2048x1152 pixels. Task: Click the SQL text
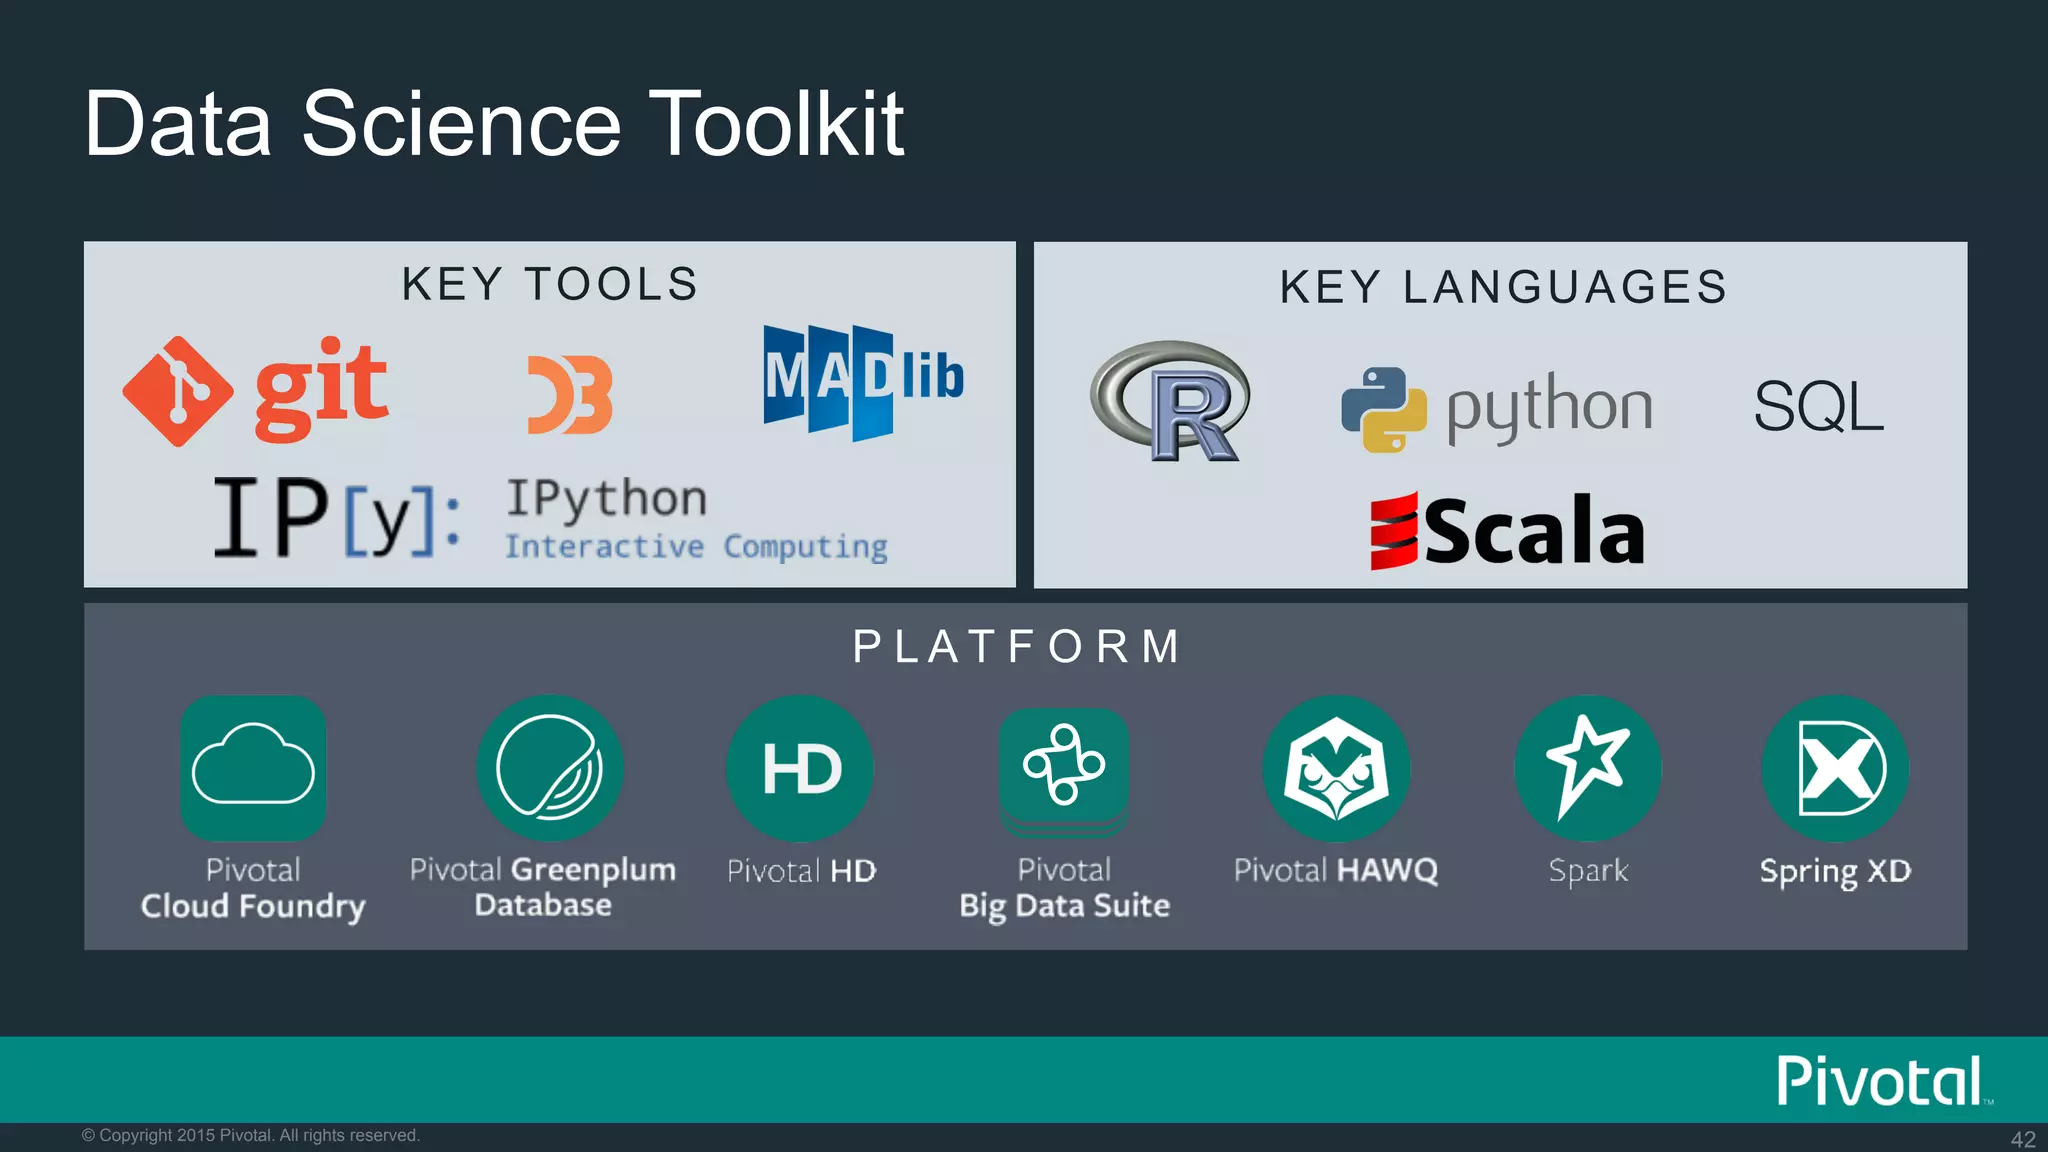click(x=1818, y=407)
